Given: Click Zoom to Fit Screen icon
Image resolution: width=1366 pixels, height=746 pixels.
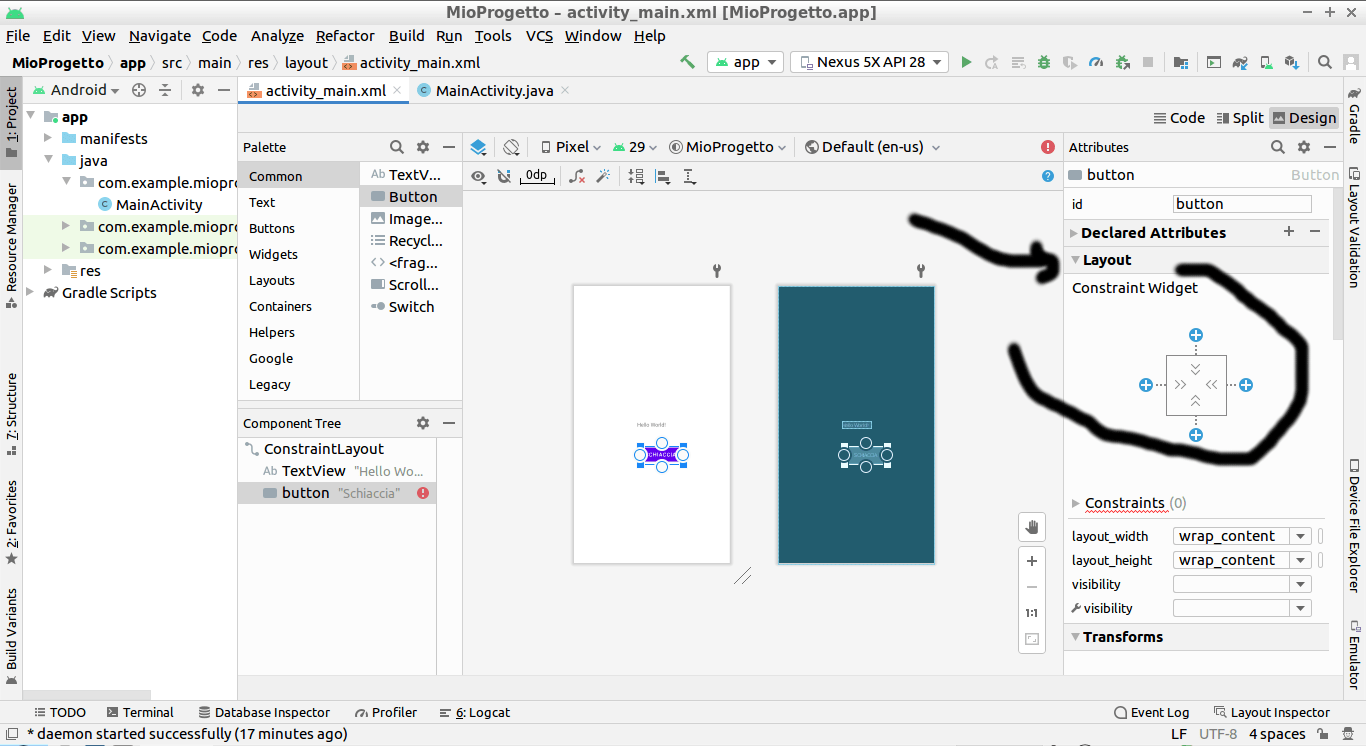Looking at the screenshot, I should pyautogui.click(x=1032, y=639).
